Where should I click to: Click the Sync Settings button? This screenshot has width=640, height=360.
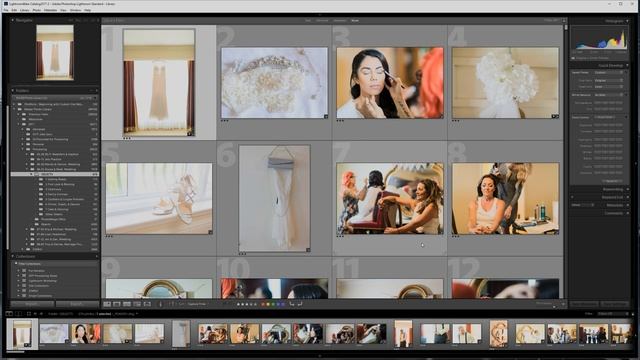[614, 304]
